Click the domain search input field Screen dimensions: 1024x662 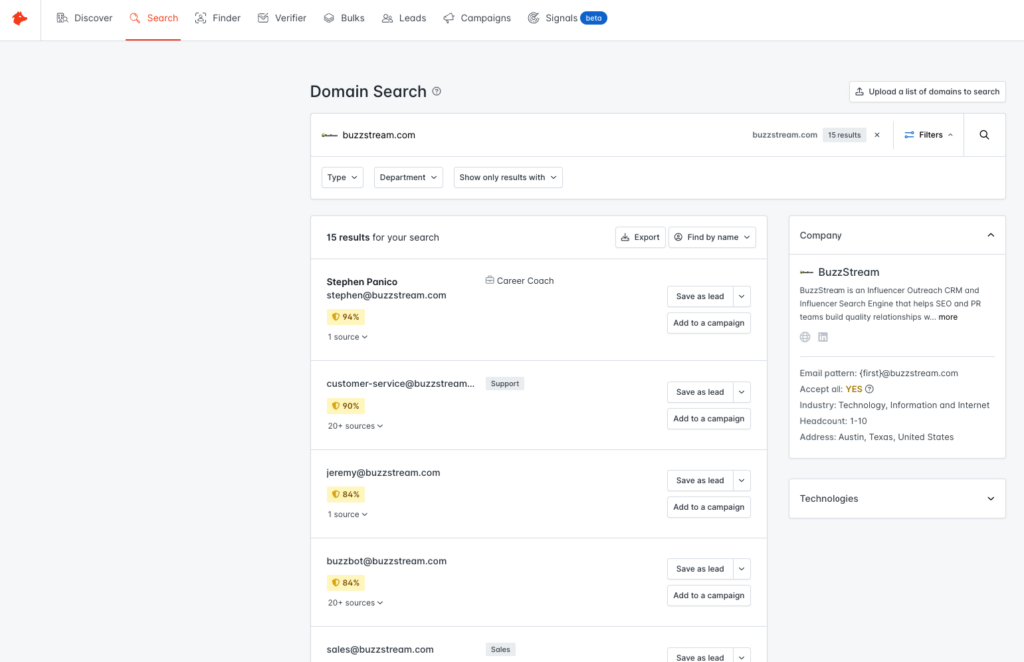pos(540,135)
